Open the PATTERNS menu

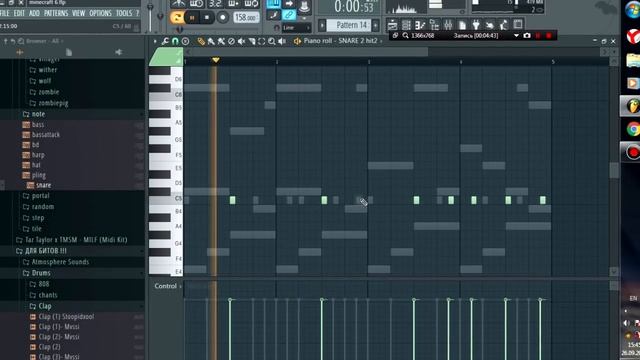(x=56, y=13)
